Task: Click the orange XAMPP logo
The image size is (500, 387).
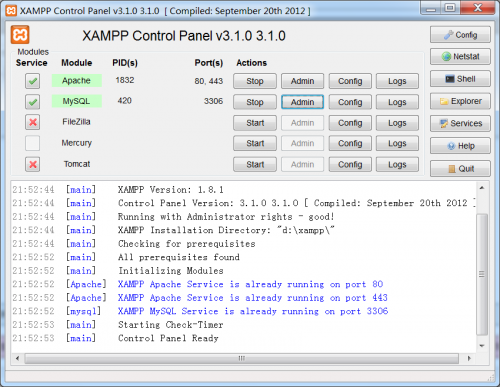Action: pos(20,35)
